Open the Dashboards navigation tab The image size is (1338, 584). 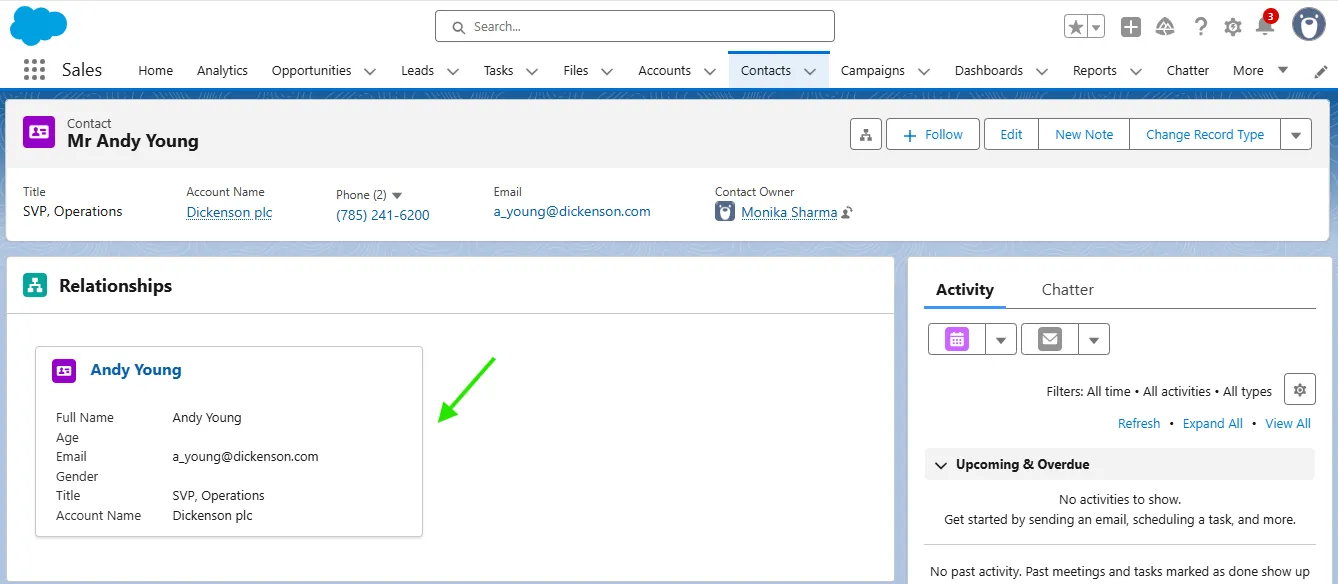pos(988,71)
